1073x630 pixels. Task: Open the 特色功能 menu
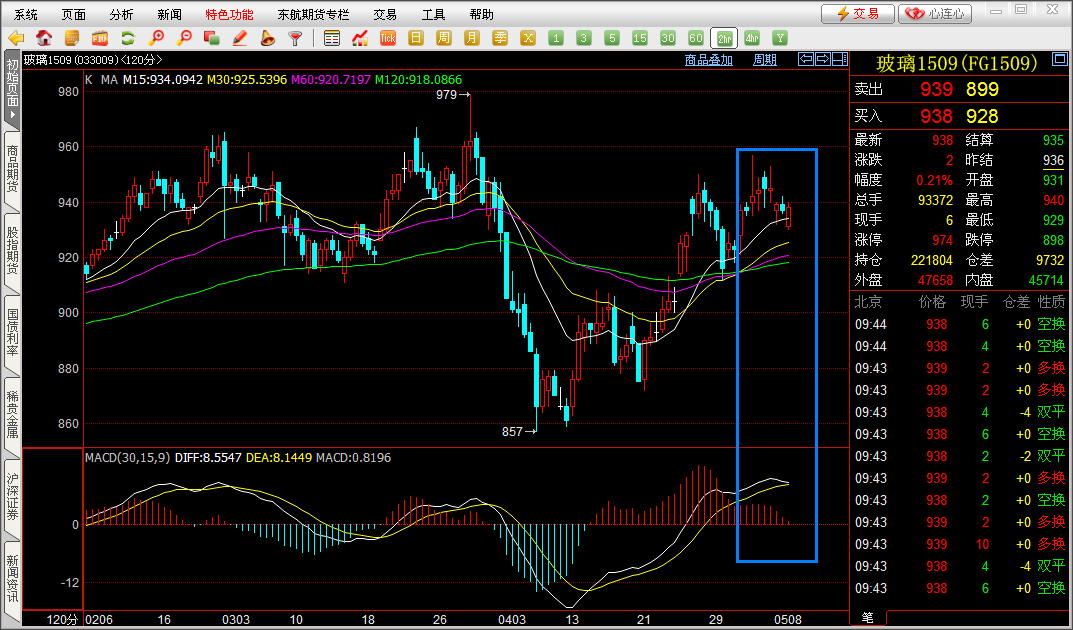click(x=229, y=14)
